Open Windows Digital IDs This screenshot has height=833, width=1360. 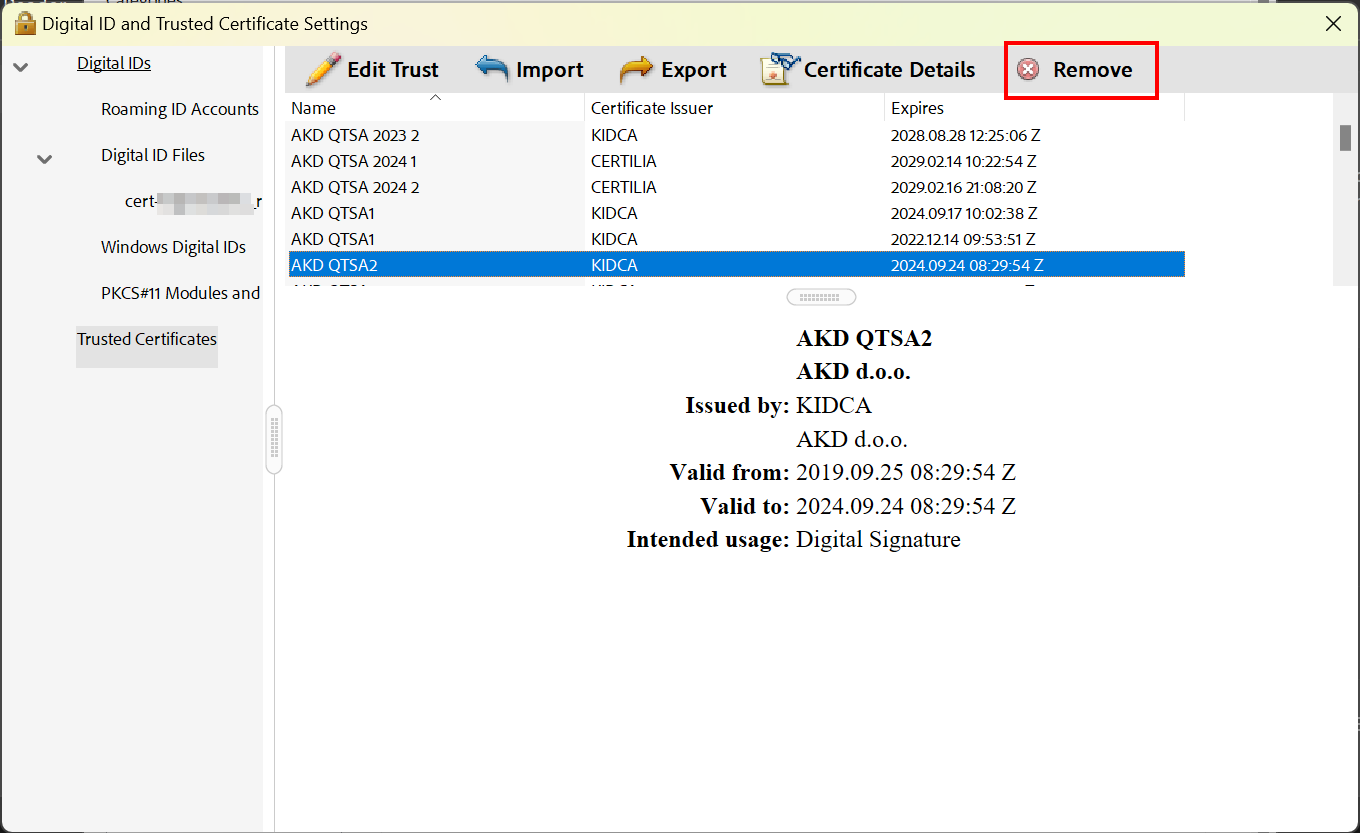click(173, 247)
